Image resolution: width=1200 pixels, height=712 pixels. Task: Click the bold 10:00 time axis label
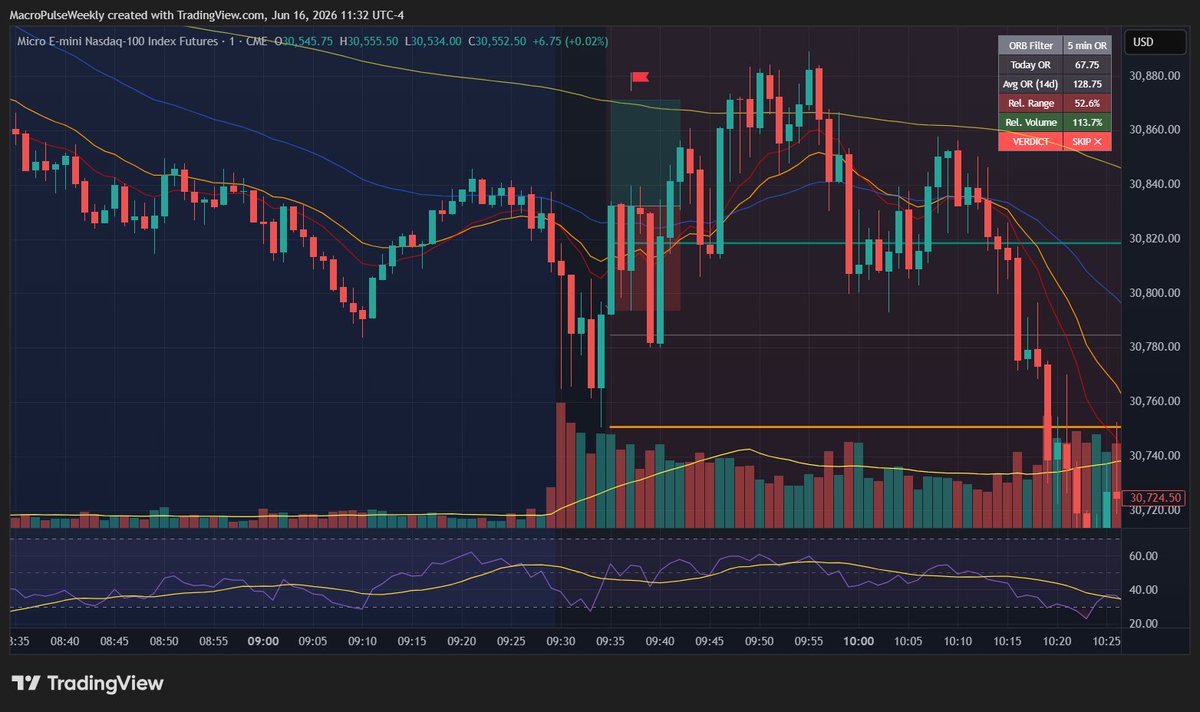(858, 640)
